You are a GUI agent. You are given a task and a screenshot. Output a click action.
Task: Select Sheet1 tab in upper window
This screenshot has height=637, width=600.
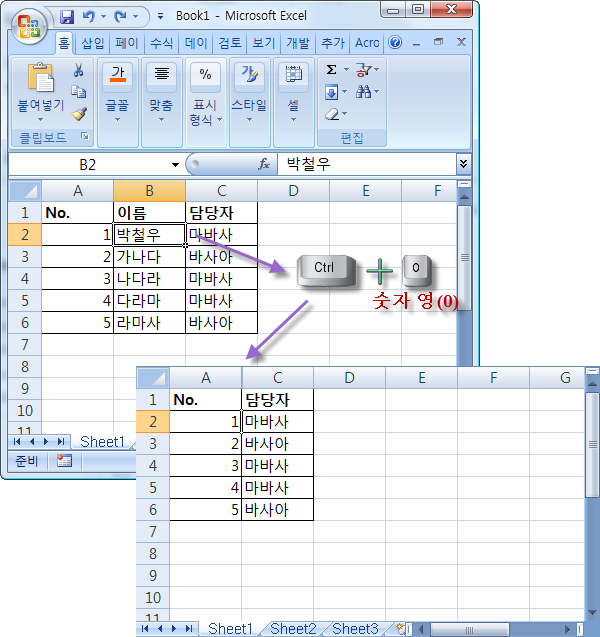coord(102,442)
